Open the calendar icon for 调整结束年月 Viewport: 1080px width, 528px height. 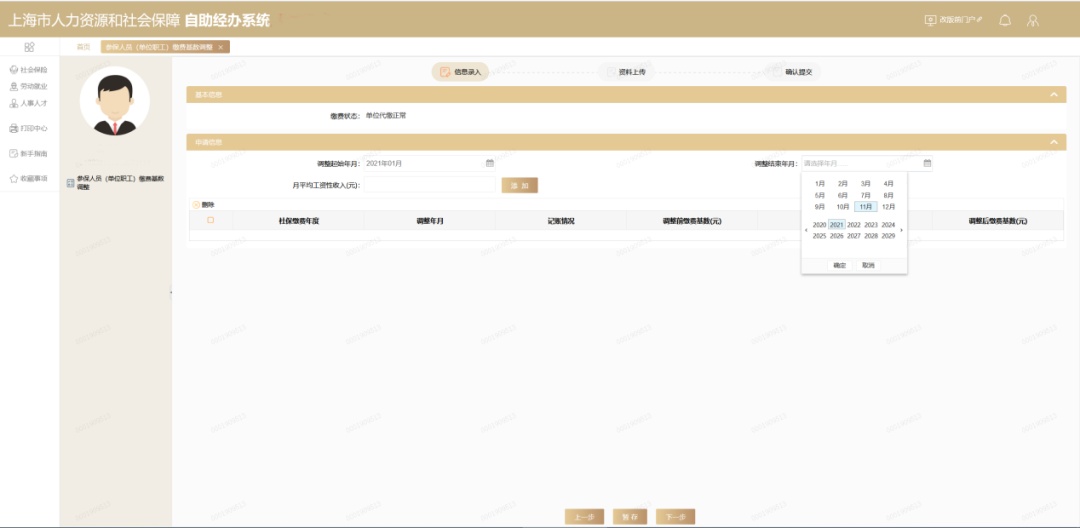(927, 163)
